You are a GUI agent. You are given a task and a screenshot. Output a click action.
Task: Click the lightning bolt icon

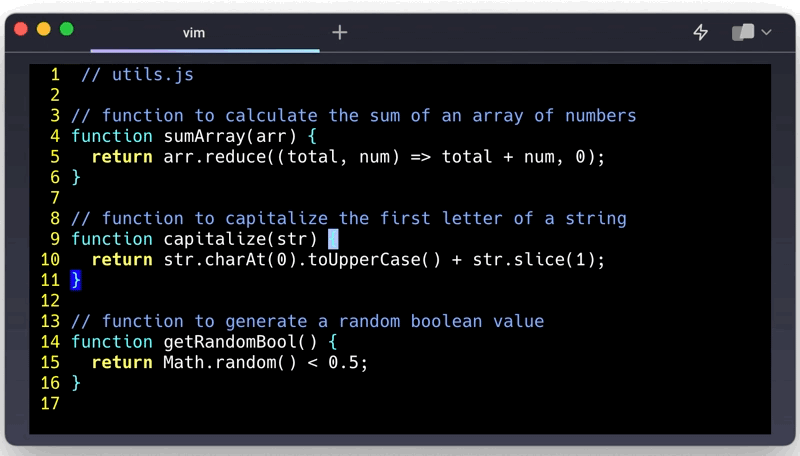click(701, 32)
